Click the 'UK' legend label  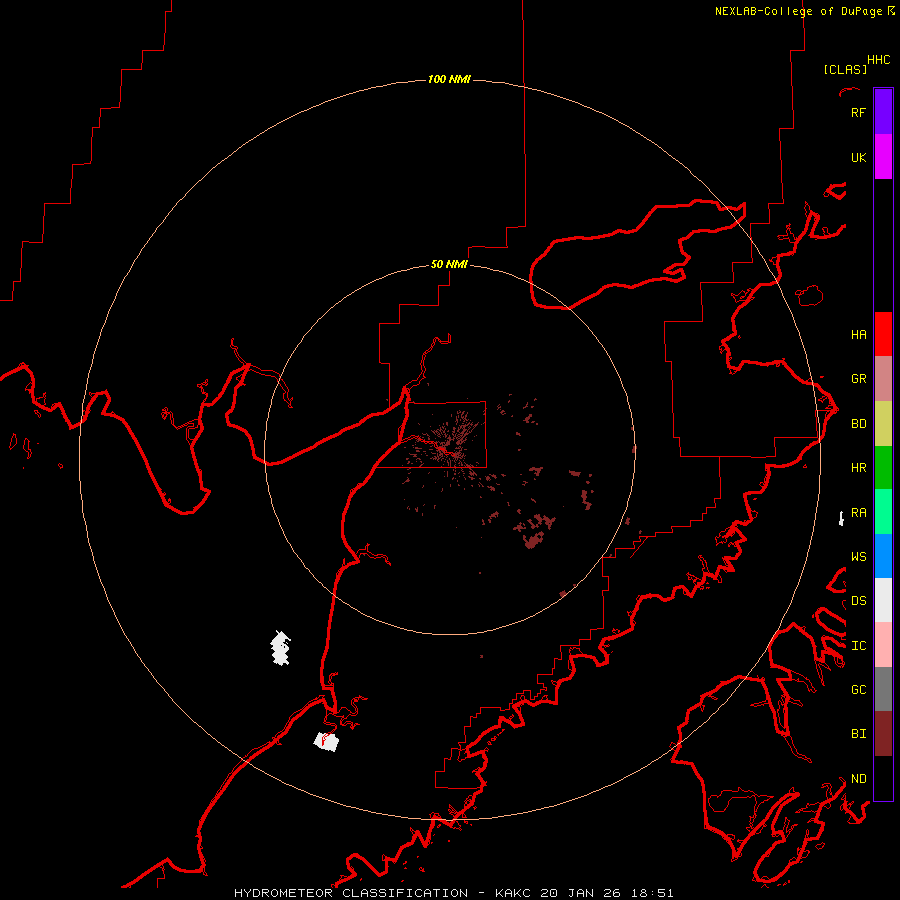pos(858,157)
